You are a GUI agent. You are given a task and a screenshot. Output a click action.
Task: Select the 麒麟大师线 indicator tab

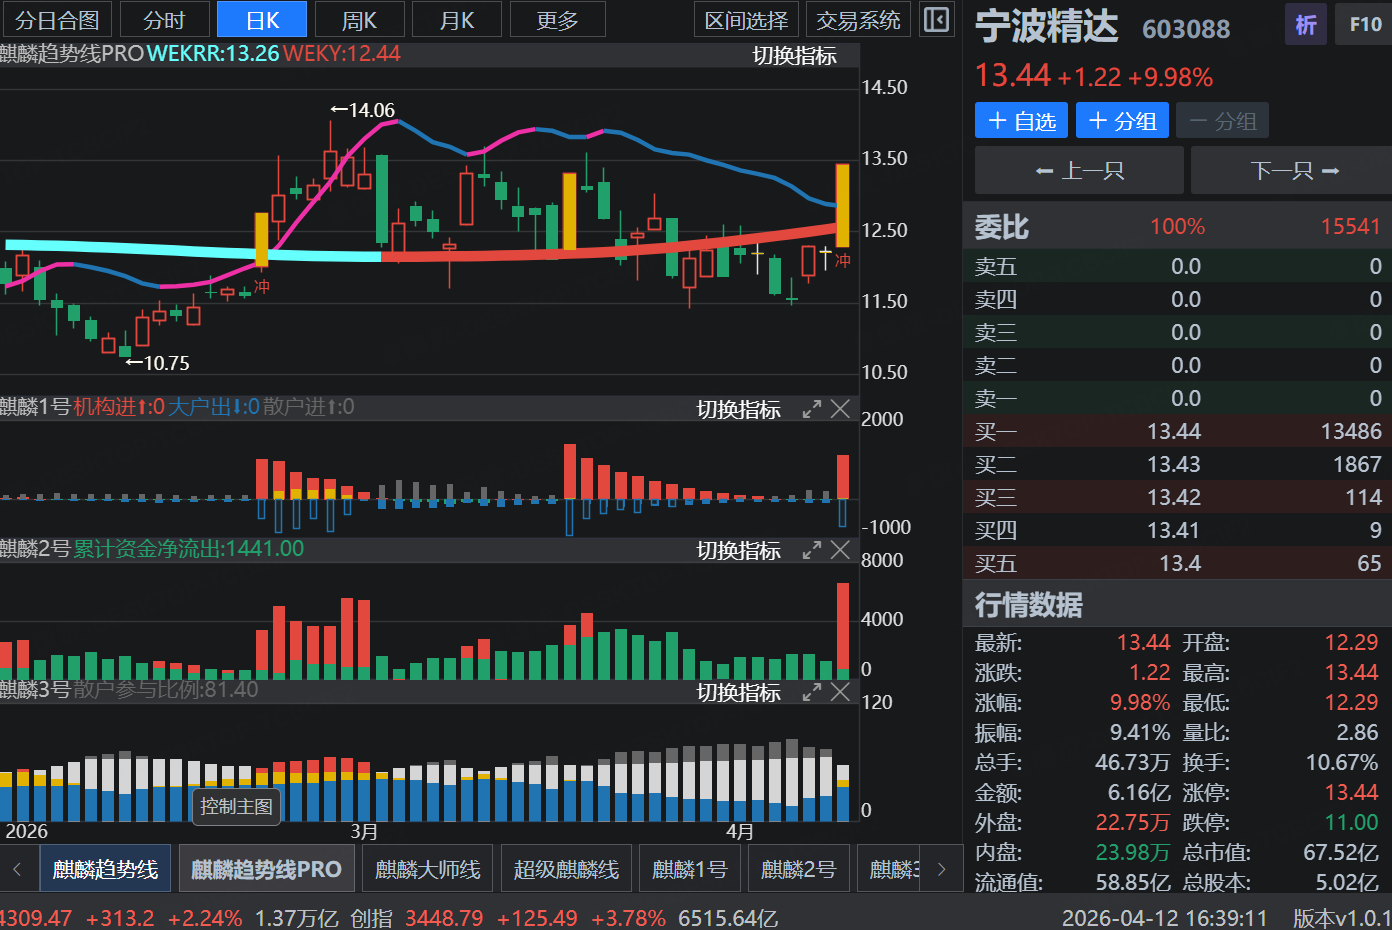(428, 869)
